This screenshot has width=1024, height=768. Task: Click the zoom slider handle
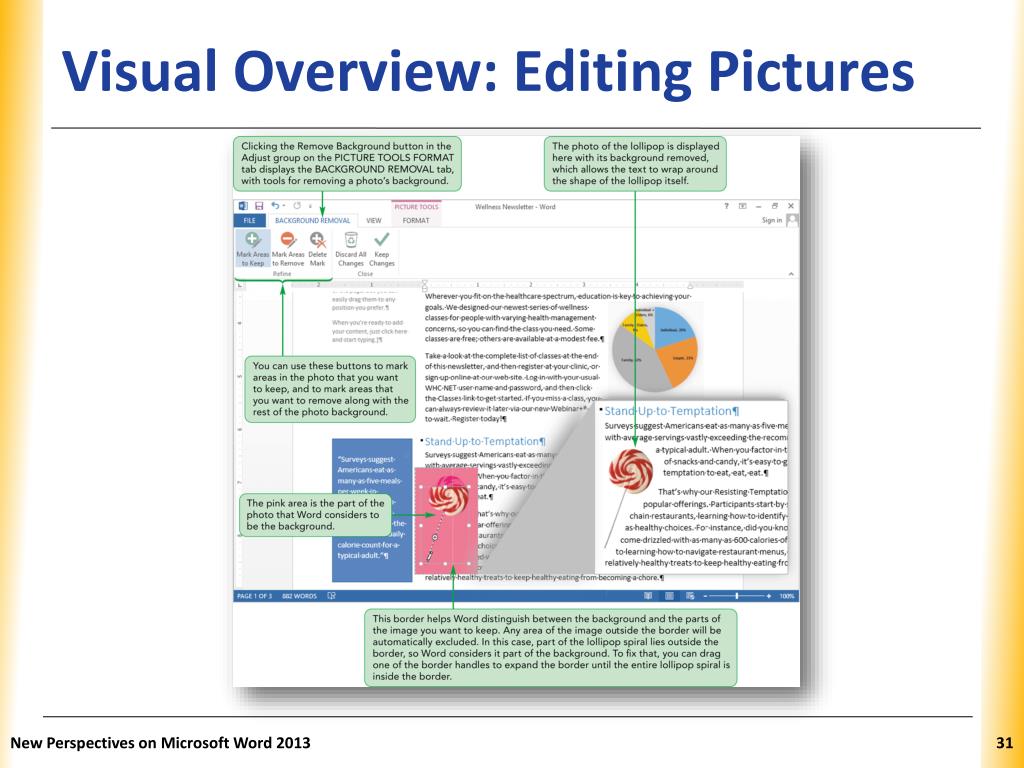737,596
